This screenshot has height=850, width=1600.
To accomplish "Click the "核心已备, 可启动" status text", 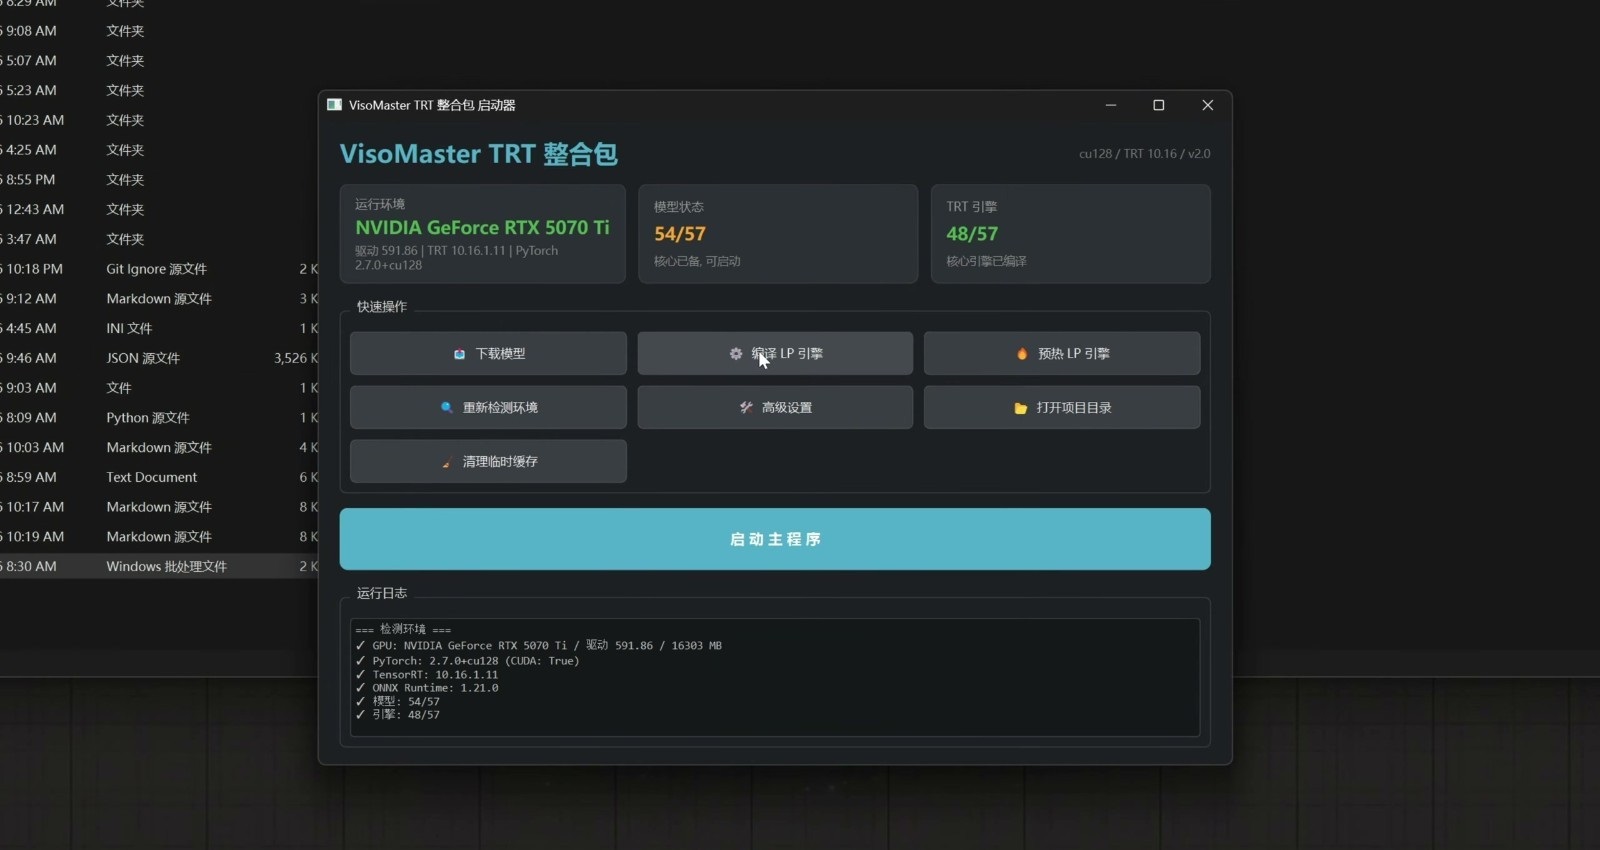I will click(697, 262).
